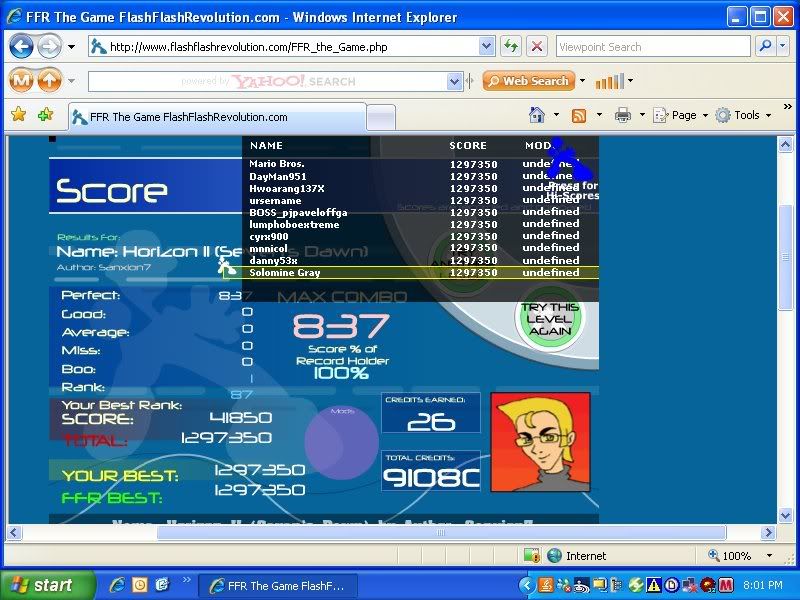Select the FFR The Game browser tab
800x600 pixels.
(215, 117)
